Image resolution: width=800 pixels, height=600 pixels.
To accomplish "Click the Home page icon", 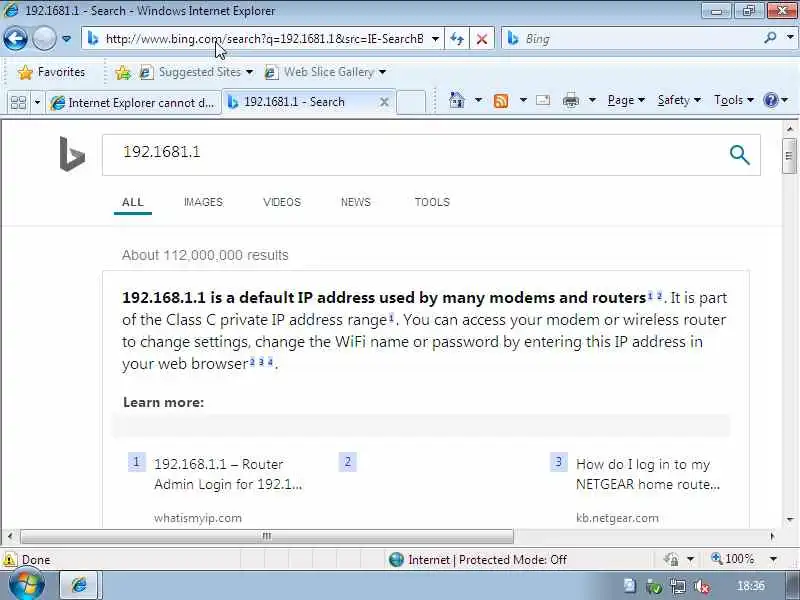I will (457, 101).
